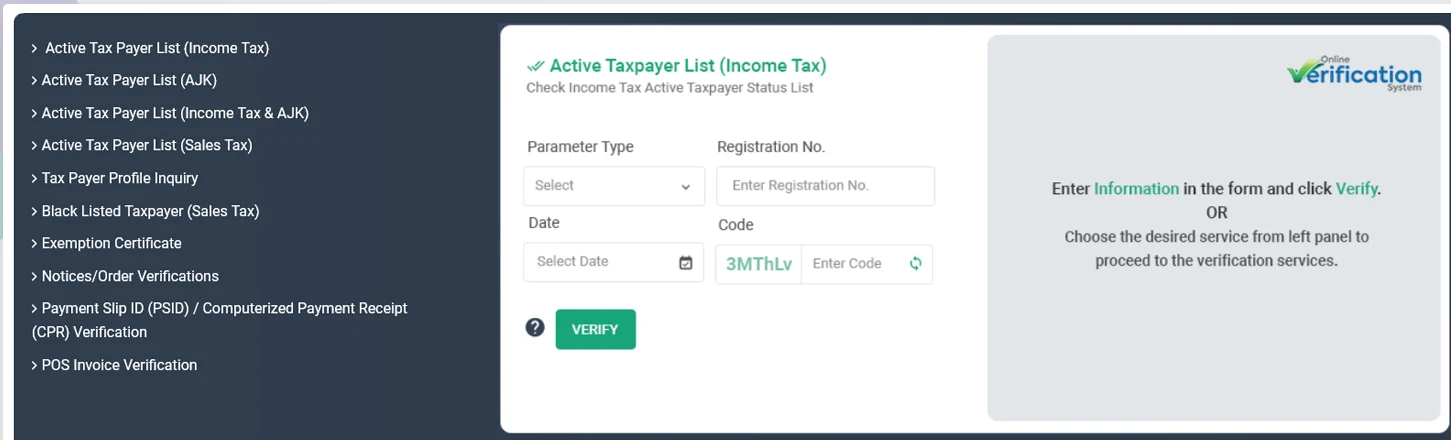The width and height of the screenshot is (1451, 440).
Task: Click the double-check icon beside heading
Action: 535,66
